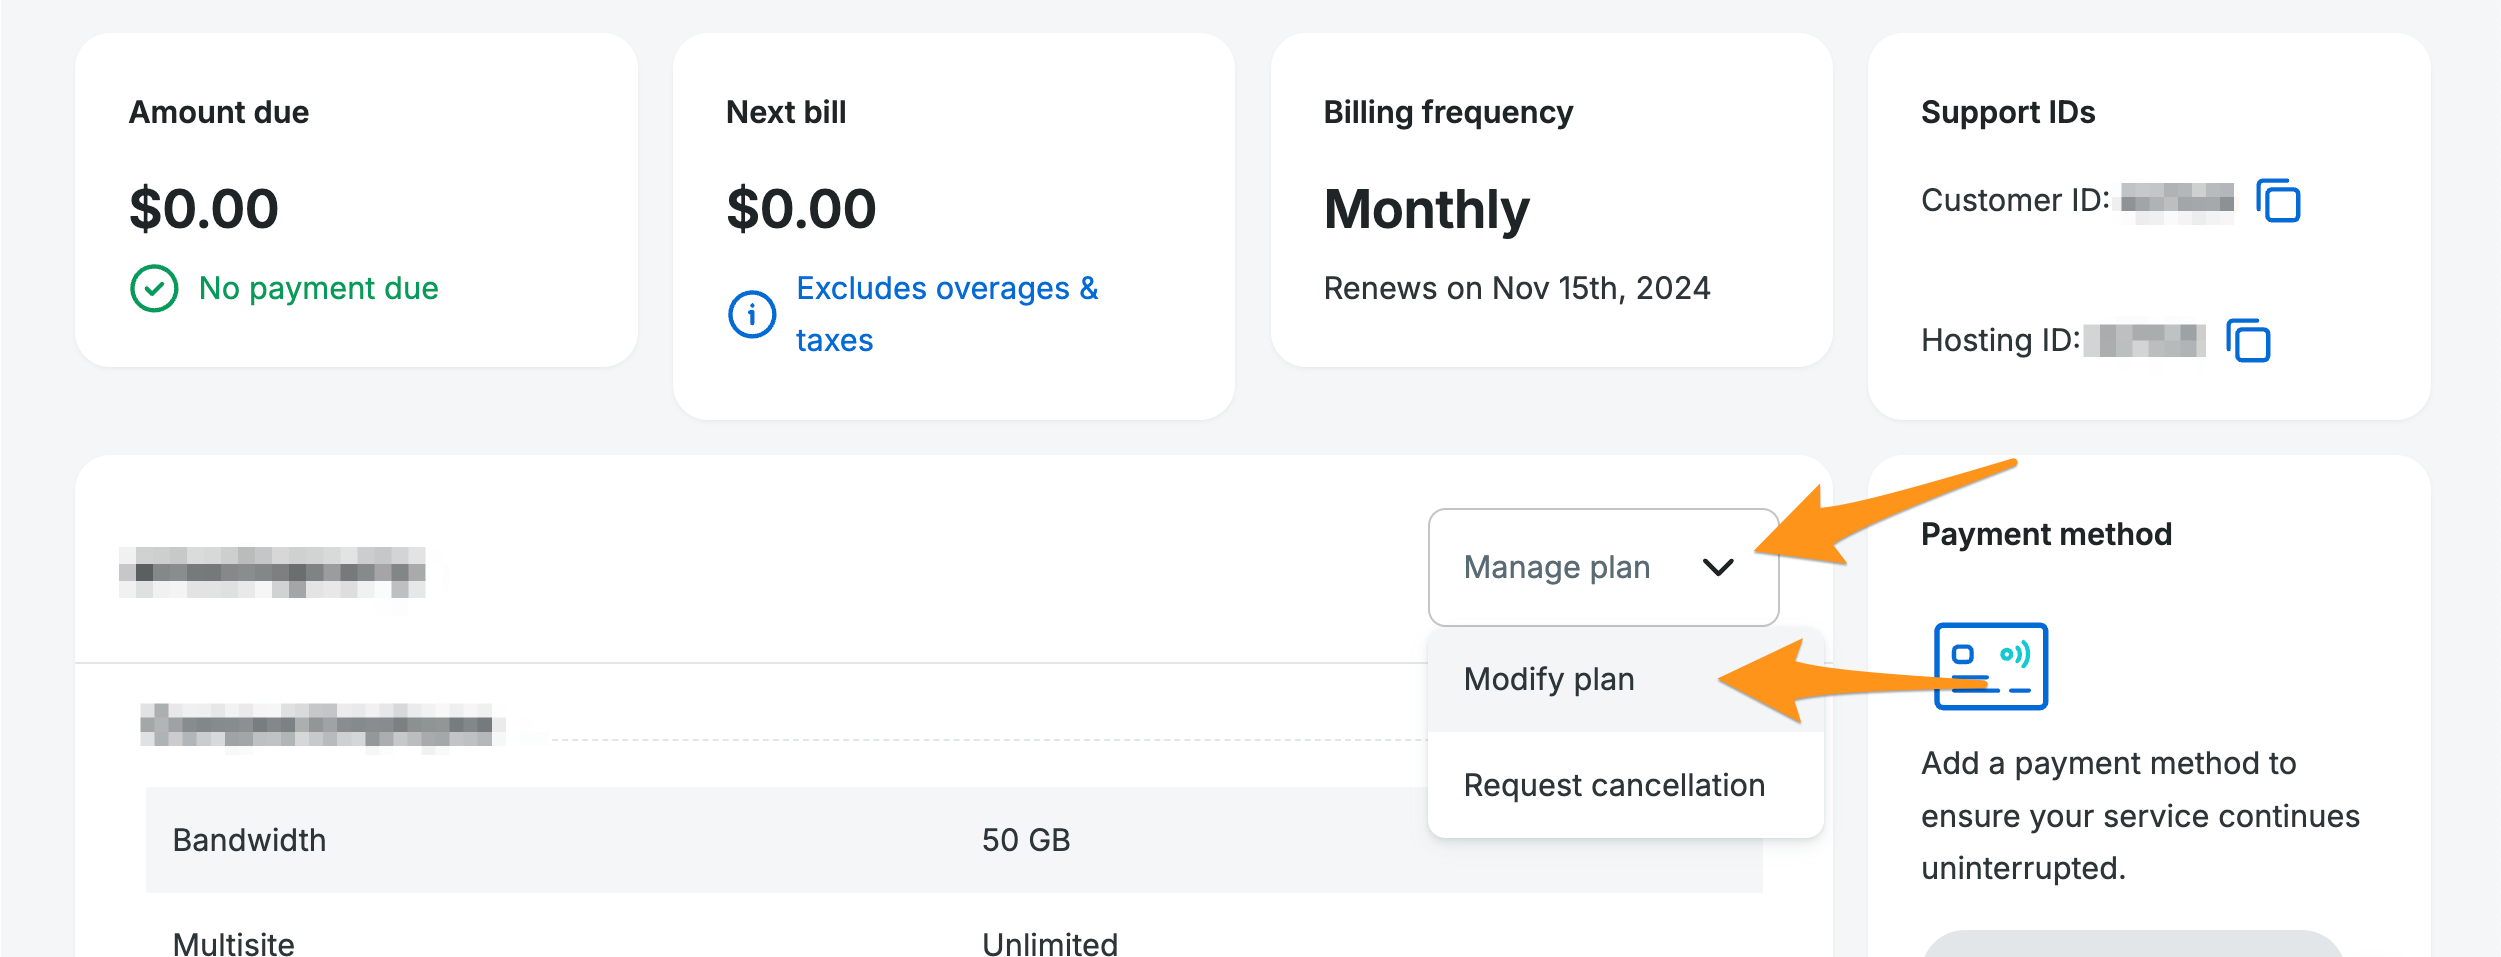Select the Bandwidth row label
This screenshot has width=2501, height=957.
click(x=249, y=840)
